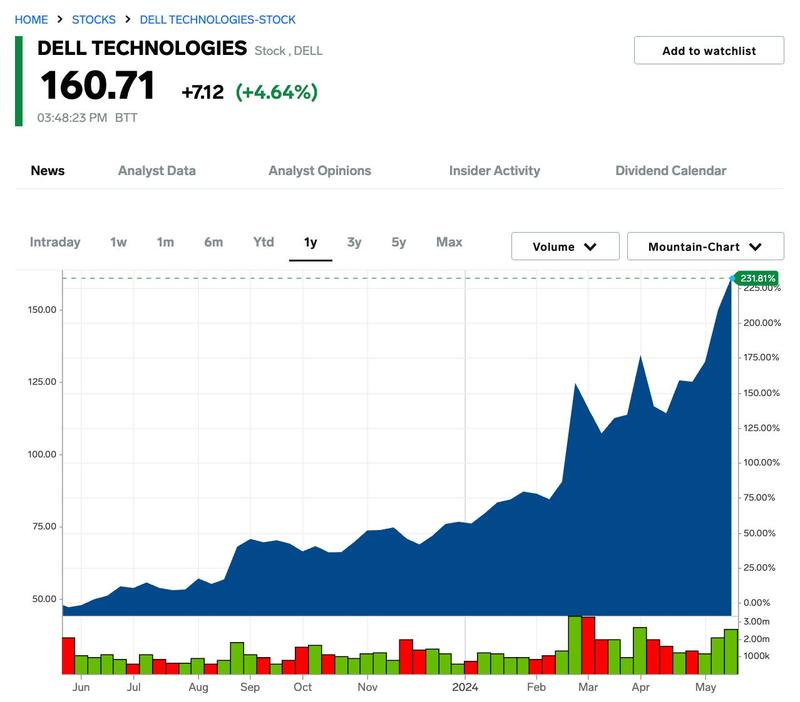
Task: Click the DELL TECHNOLOGIES heading
Action: [142, 48]
